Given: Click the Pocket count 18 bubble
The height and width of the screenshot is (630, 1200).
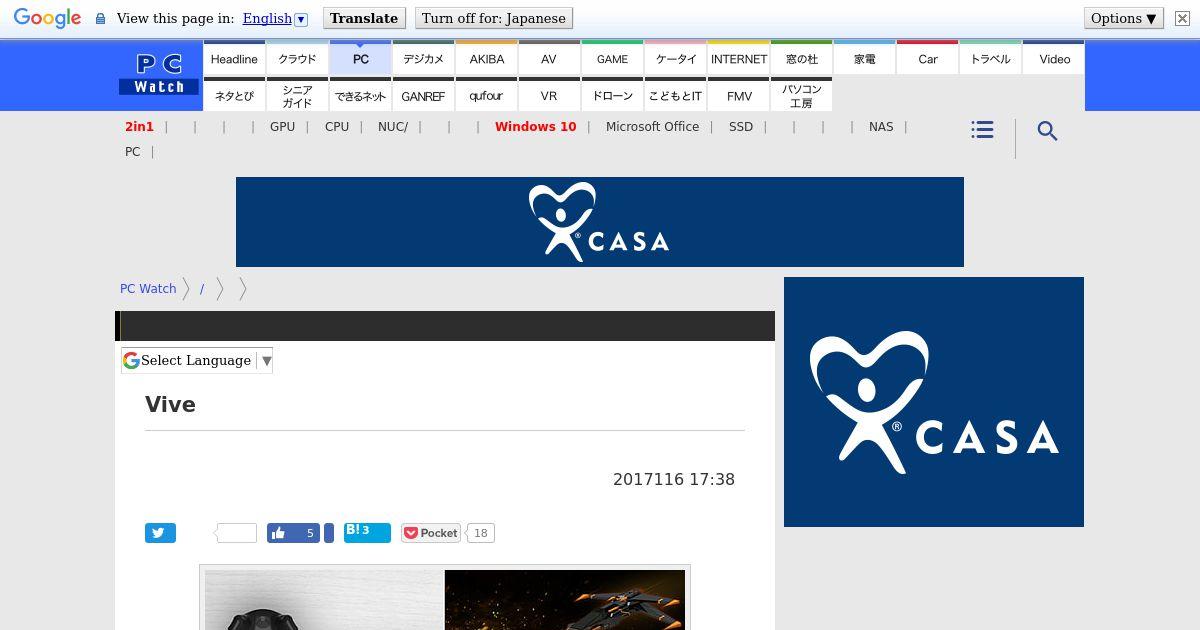Looking at the screenshot, I should click(x=480, y=533).
